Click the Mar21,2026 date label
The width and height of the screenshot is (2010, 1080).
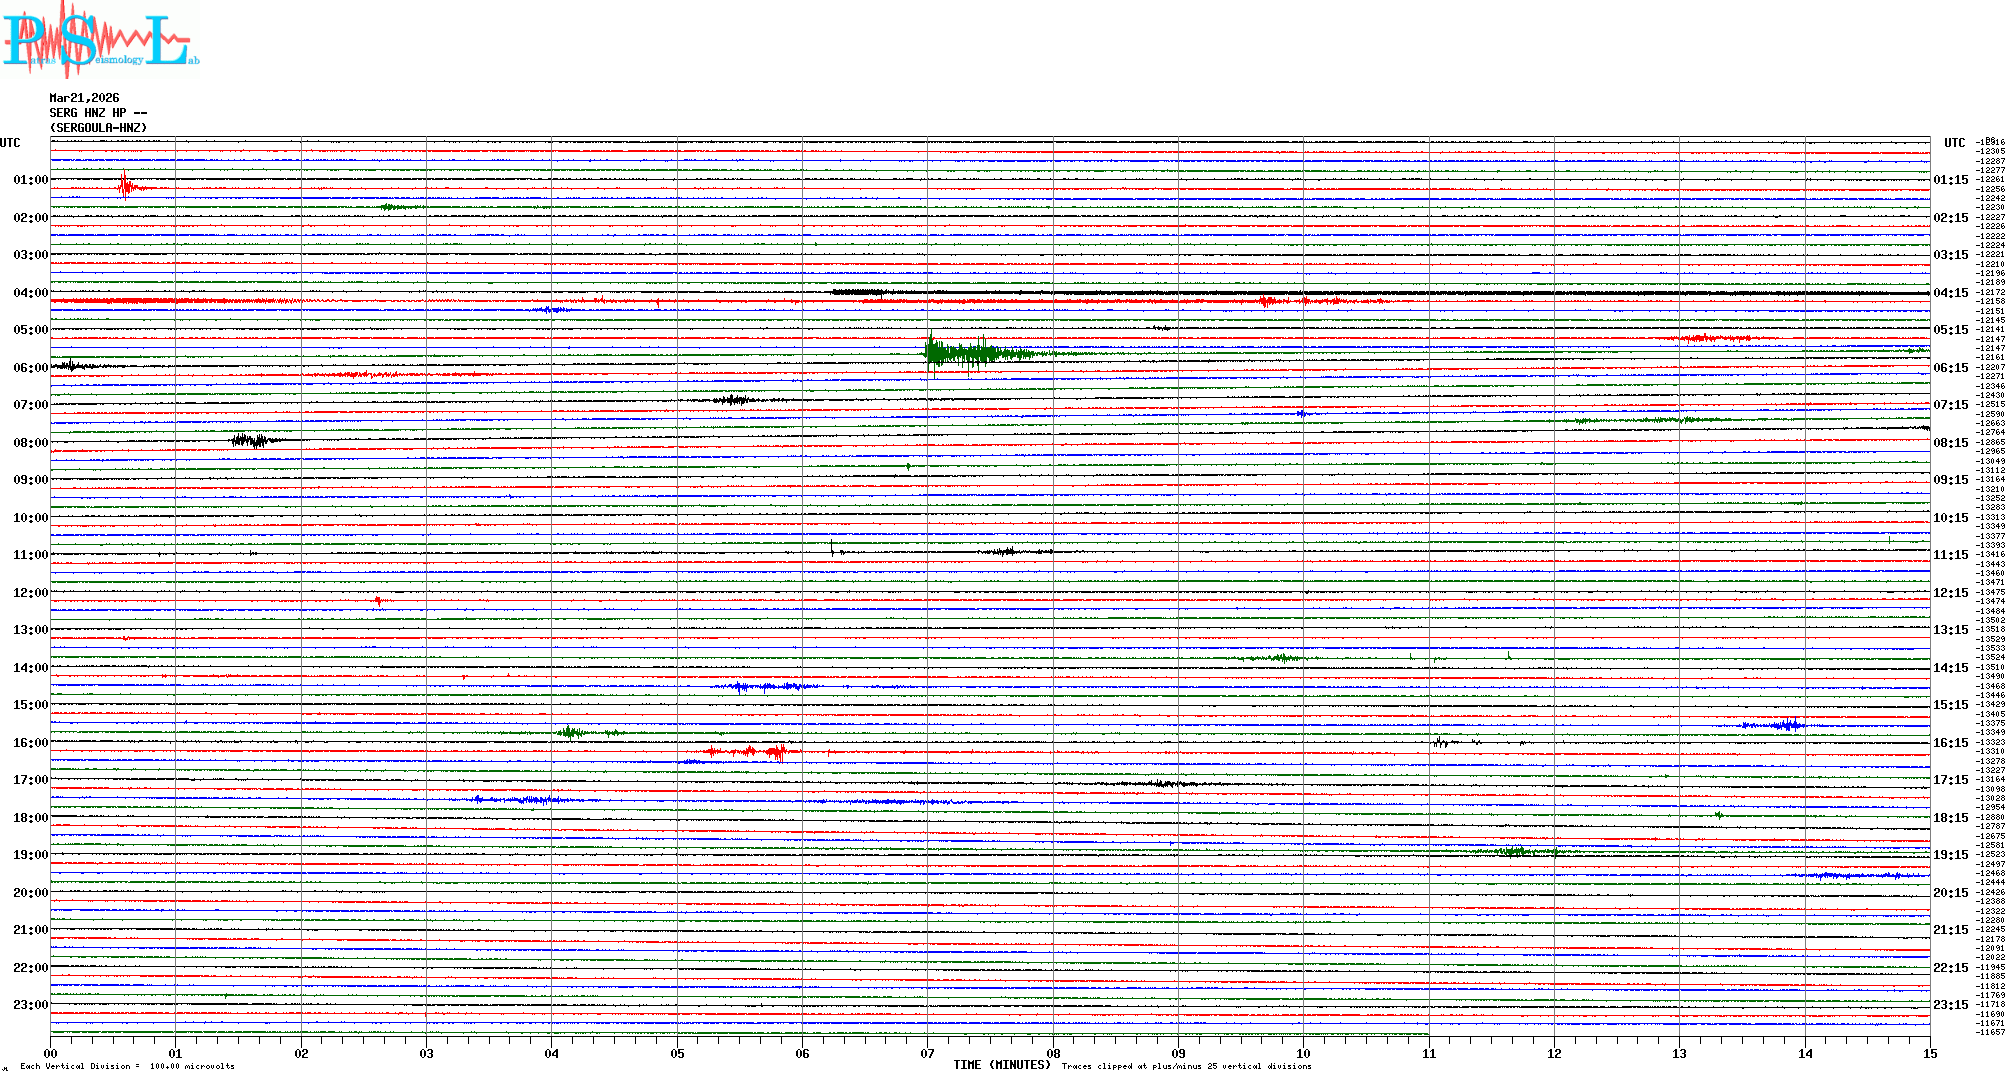pos(84,98)
